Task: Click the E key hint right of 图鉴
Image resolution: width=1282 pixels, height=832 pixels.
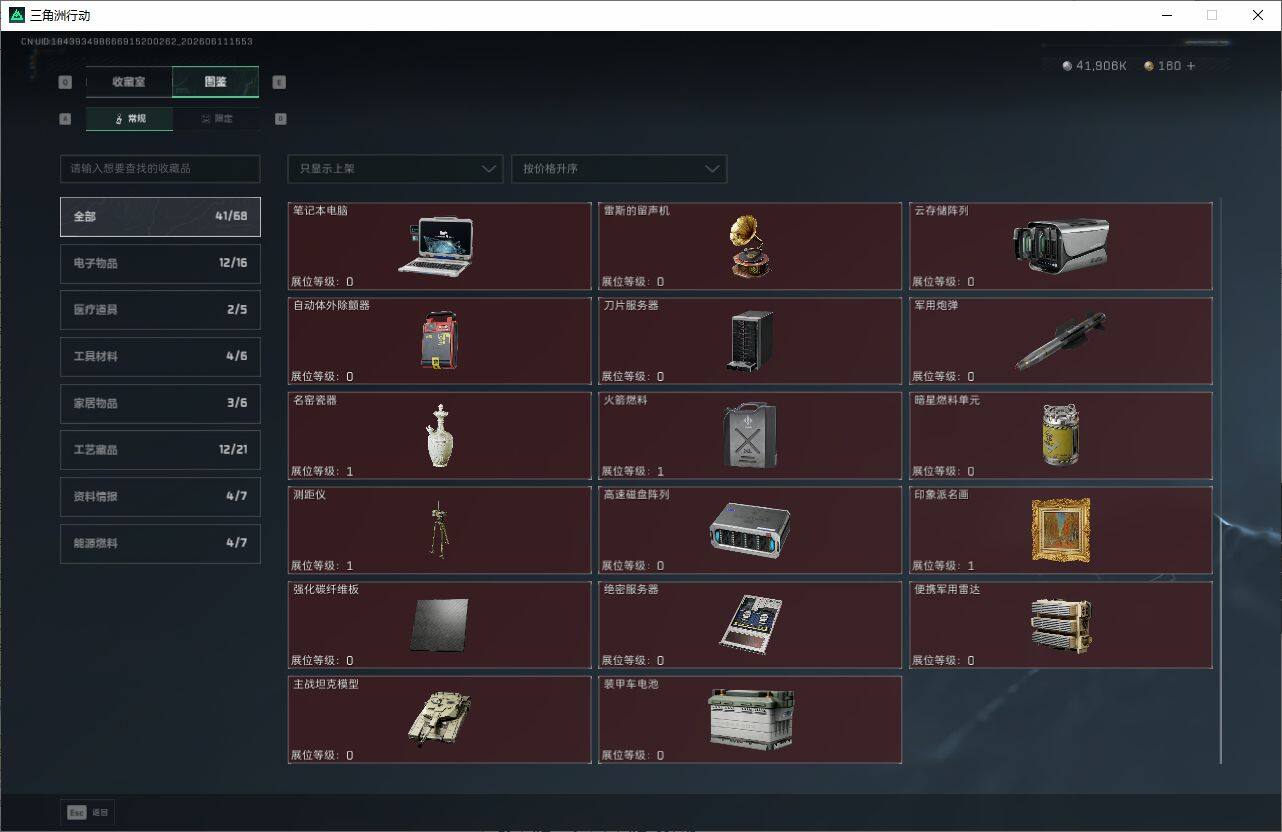Action: [279, 82]
